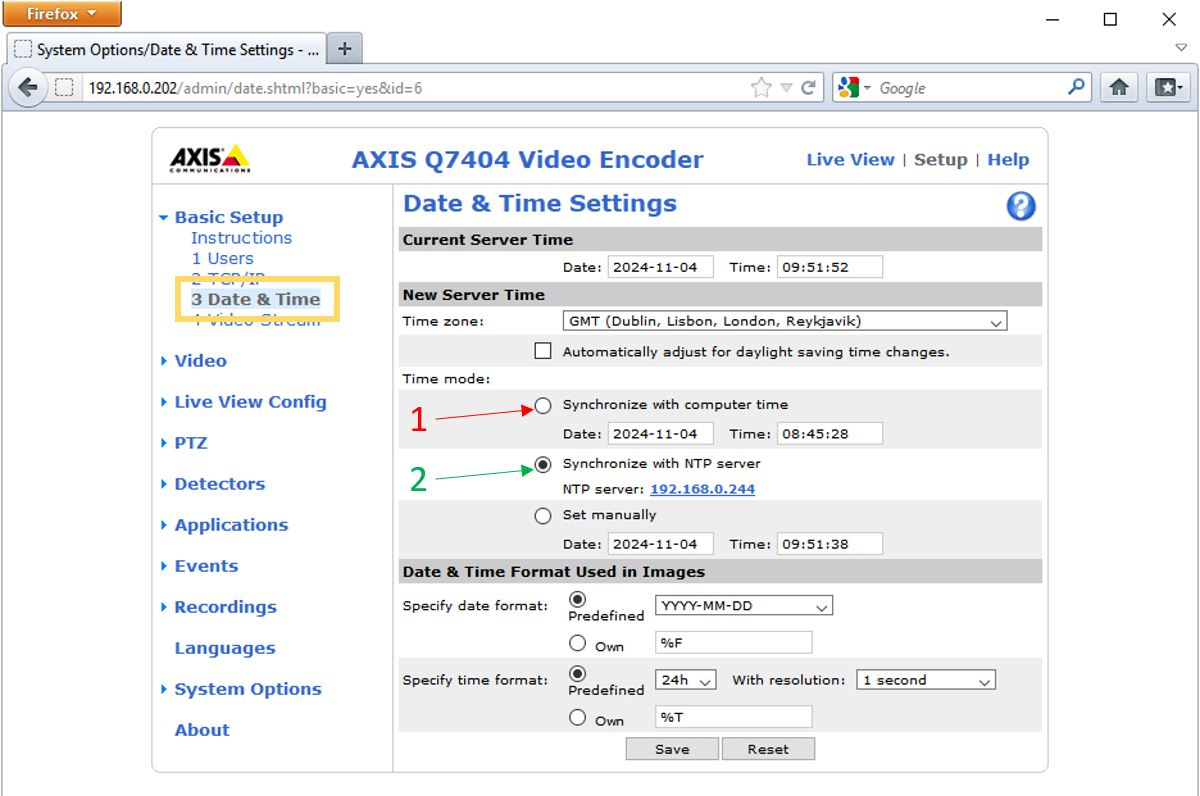Open the Time zone dropdown
Viewport: 1200px width, 796px height.
[785, 322]
